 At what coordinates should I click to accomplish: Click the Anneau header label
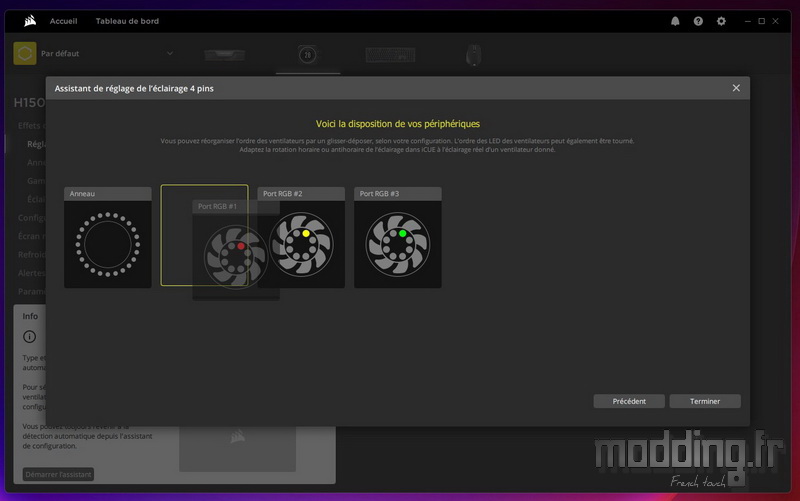click(108, 193)
